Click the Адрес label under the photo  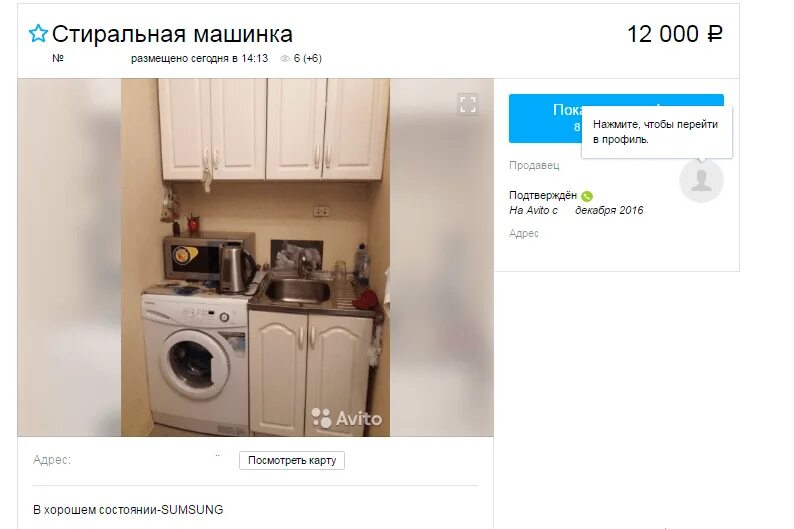pyautogui.click(x=52, y=460)
